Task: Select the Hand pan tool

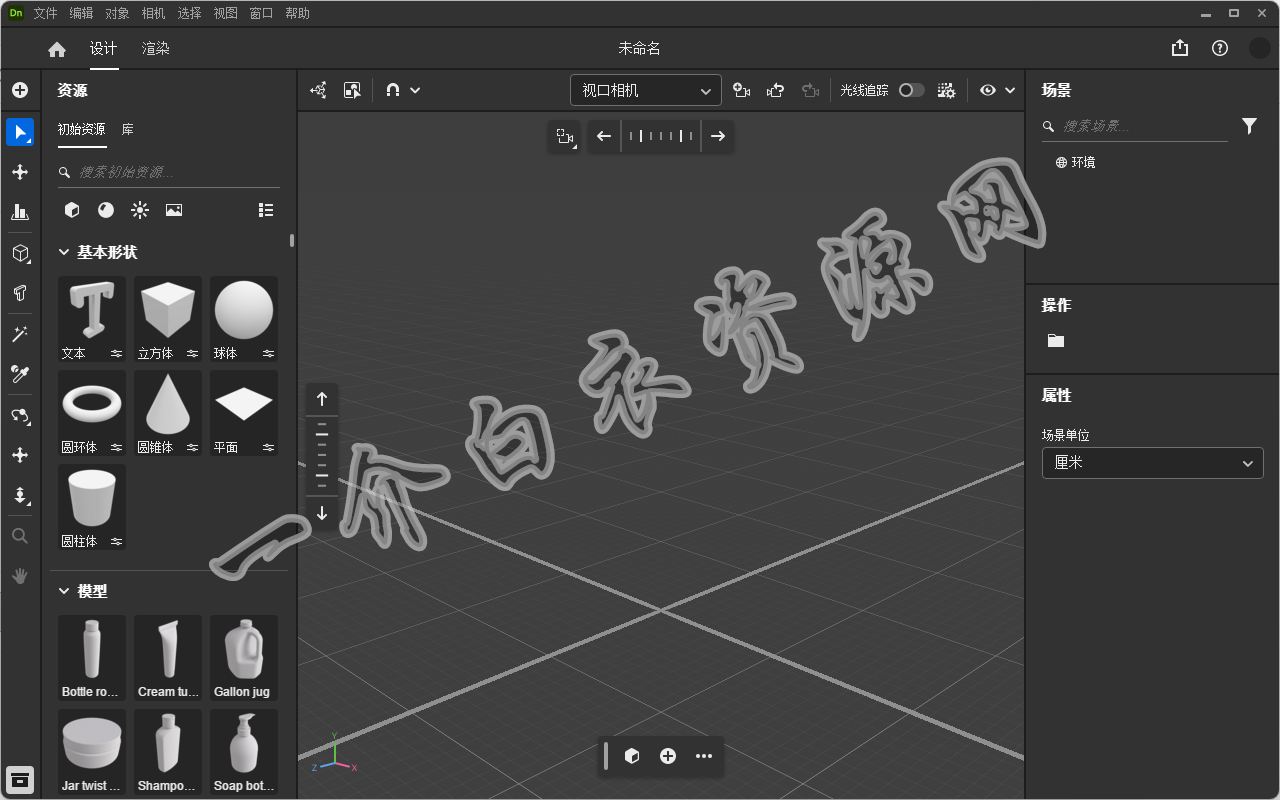Action: tap(20, 576)
